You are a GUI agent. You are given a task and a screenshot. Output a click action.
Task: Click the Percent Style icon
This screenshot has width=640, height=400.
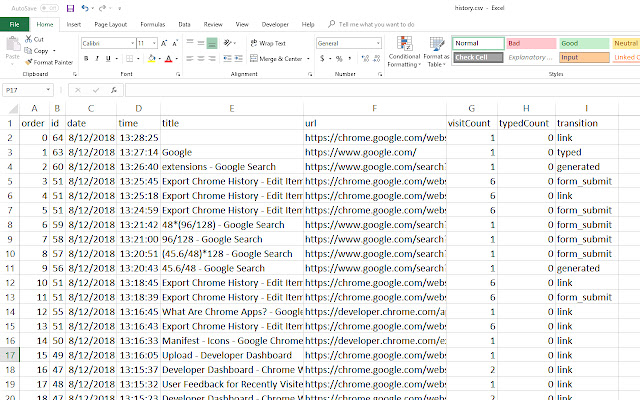click(339, 59)
